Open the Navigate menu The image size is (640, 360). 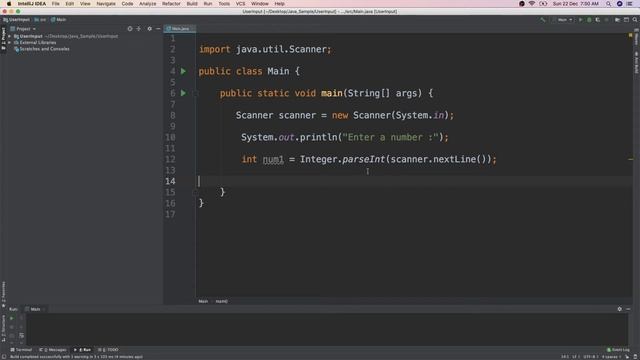click(x=106, y=4)
